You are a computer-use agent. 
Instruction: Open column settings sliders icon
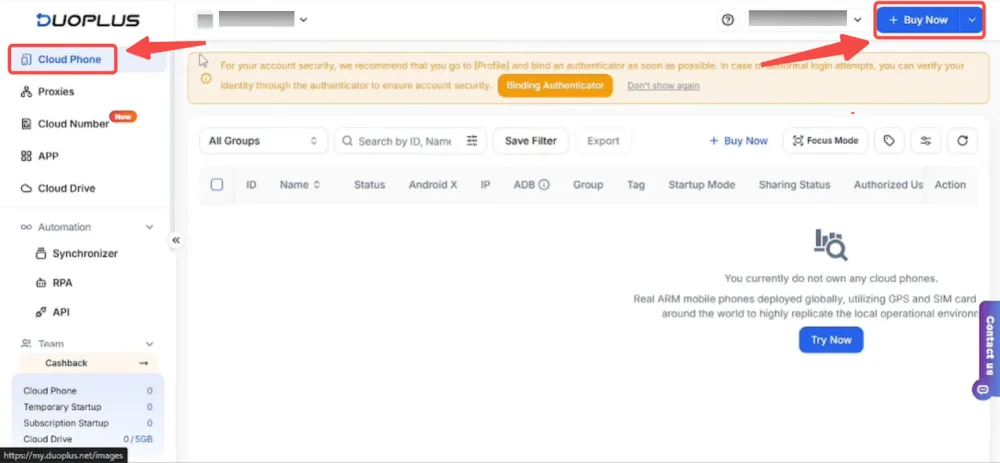926,141
